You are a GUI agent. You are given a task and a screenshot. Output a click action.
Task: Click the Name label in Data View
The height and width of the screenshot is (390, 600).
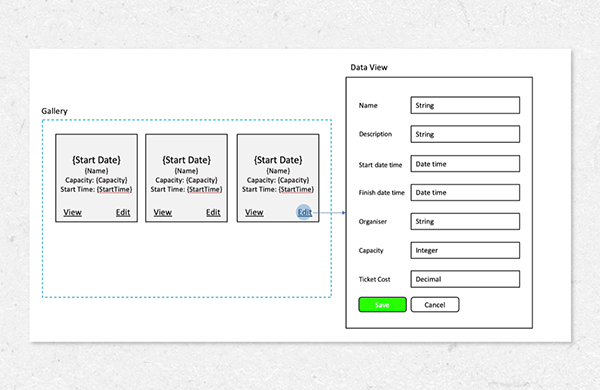click(x=368, y=105)
